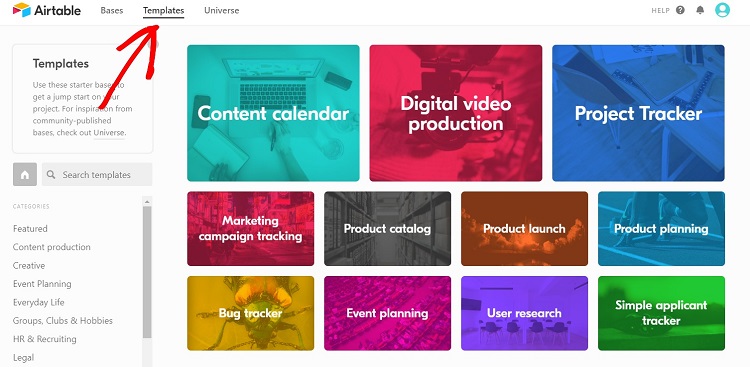The image size is (750, 367).
Task: Click the home icon beside template search
Action: pos(25,175)
